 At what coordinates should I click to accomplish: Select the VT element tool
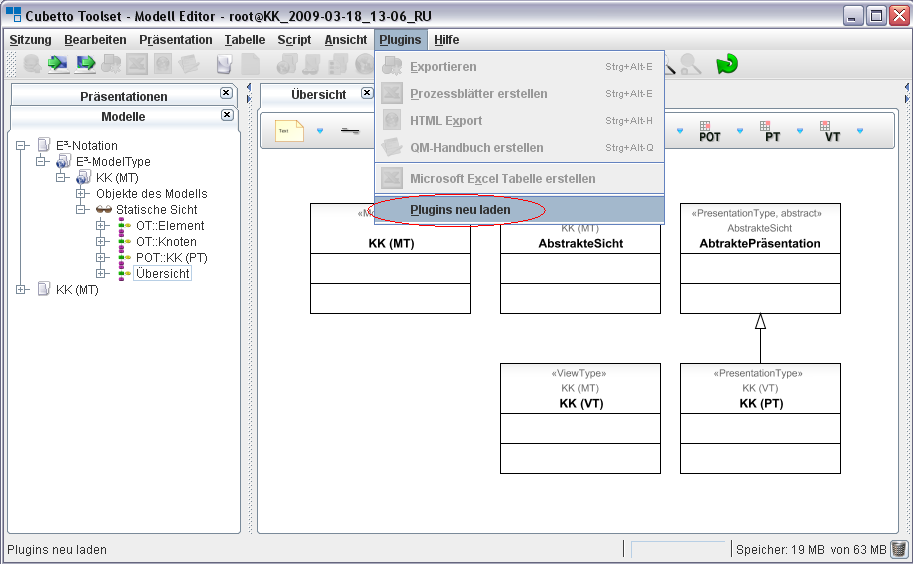831,132
